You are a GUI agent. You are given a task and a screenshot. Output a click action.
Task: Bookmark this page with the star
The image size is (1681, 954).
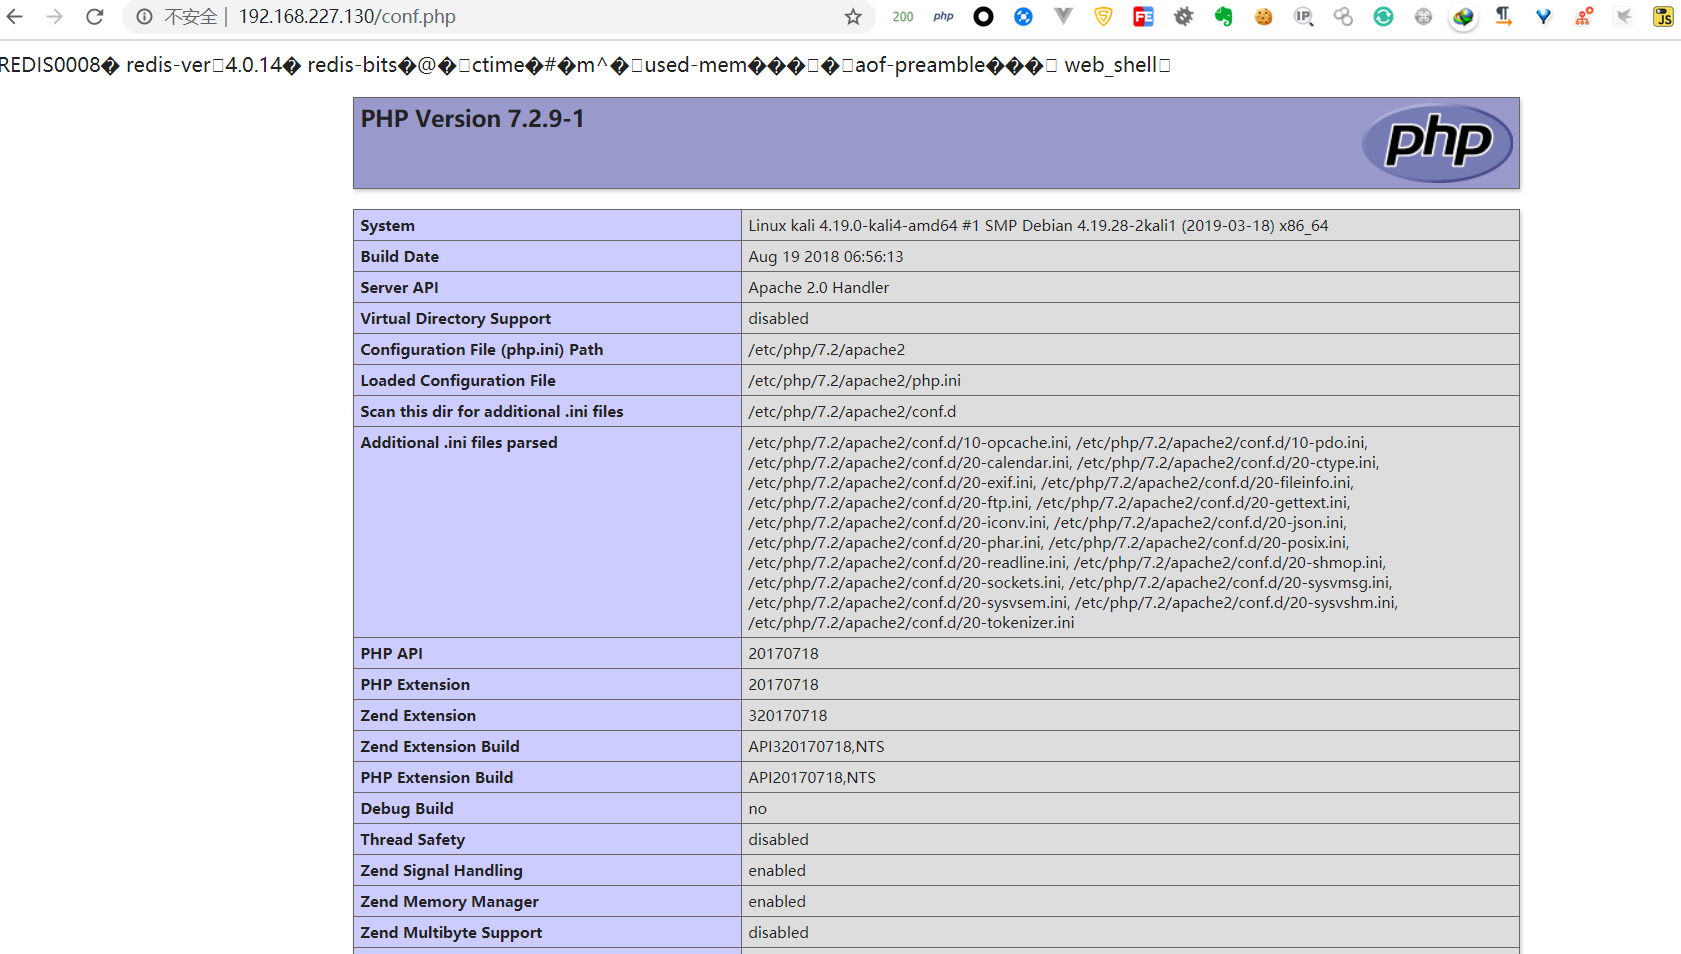(x=853, y=17)
